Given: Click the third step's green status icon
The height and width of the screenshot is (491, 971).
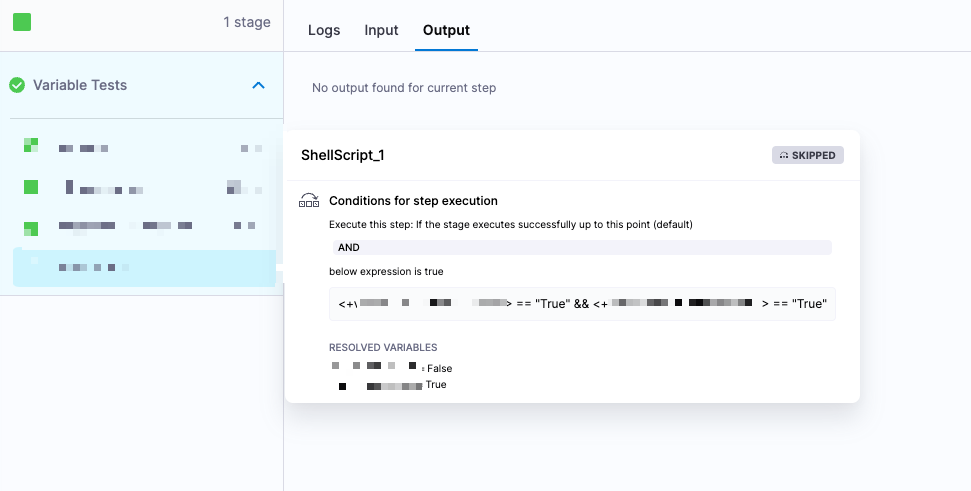Looking at the screenshot, I should [31, 227].
